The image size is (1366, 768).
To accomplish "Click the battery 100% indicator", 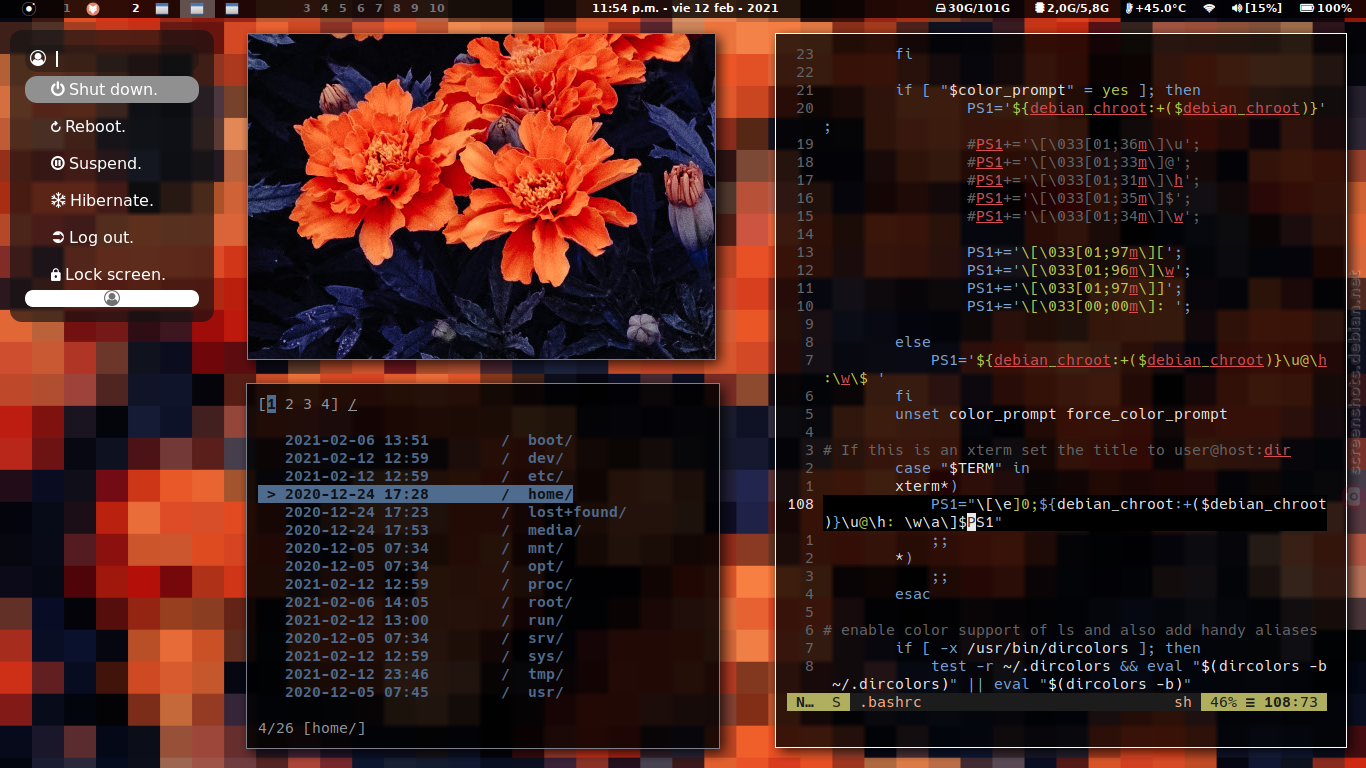I will [1326, 8].
